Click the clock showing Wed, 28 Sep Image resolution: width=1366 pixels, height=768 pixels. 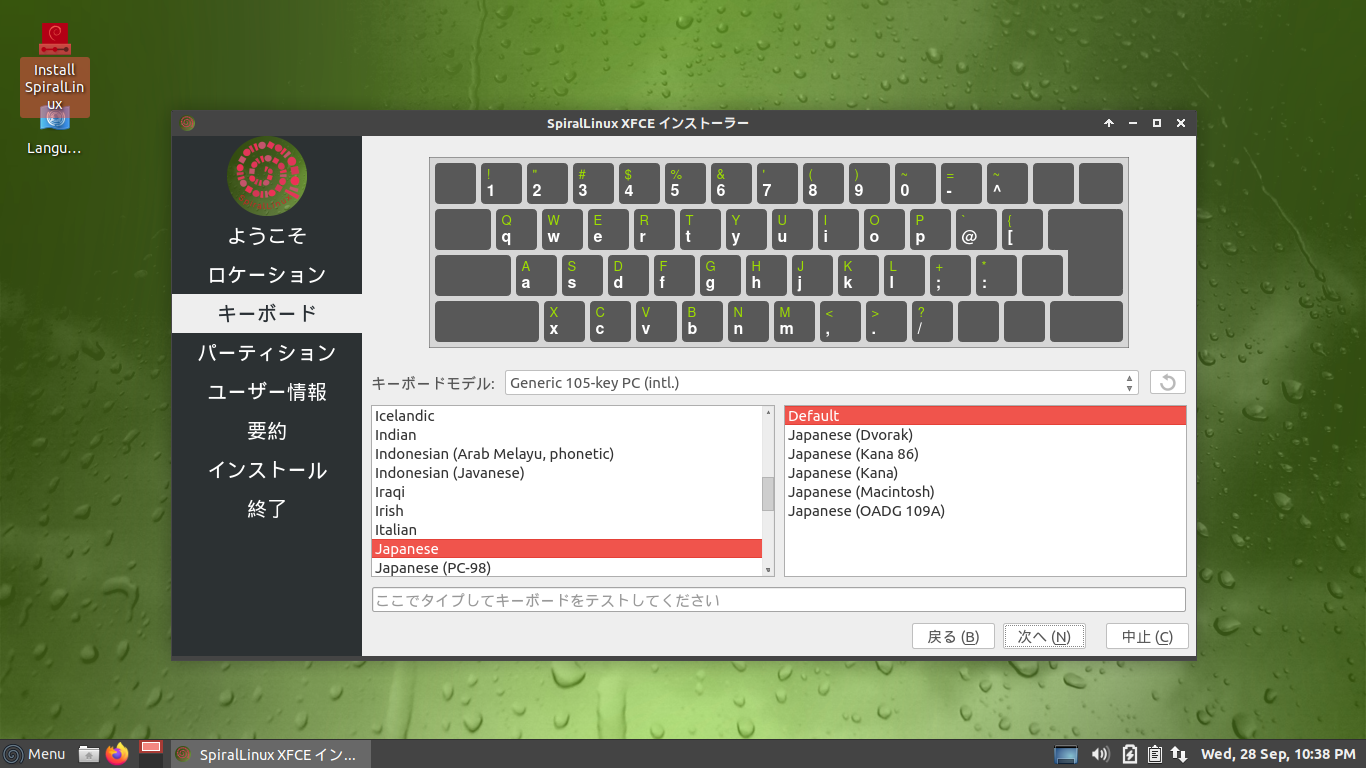click(1279, 754)
